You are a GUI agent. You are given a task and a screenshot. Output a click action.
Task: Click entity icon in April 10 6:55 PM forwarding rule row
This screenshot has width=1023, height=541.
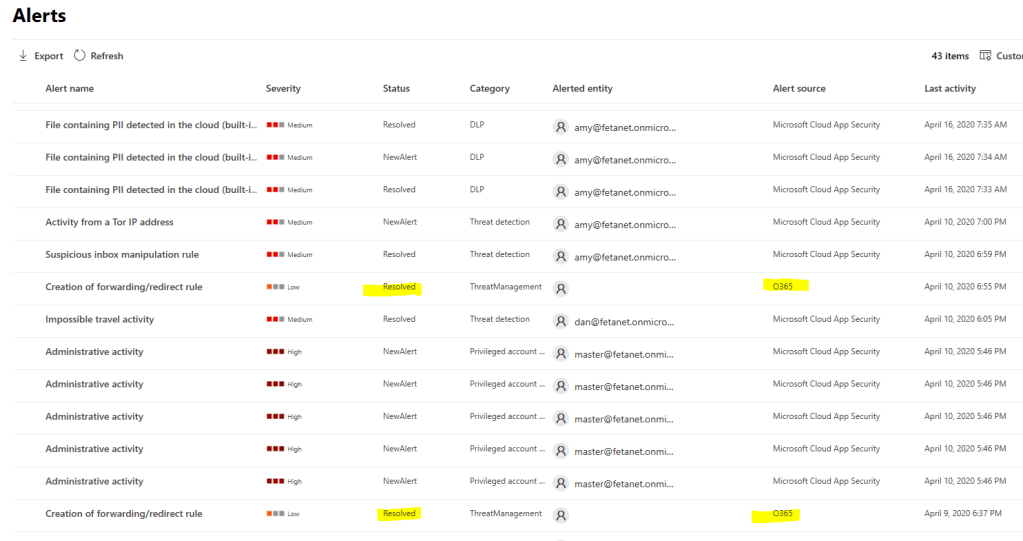[561, 288]
